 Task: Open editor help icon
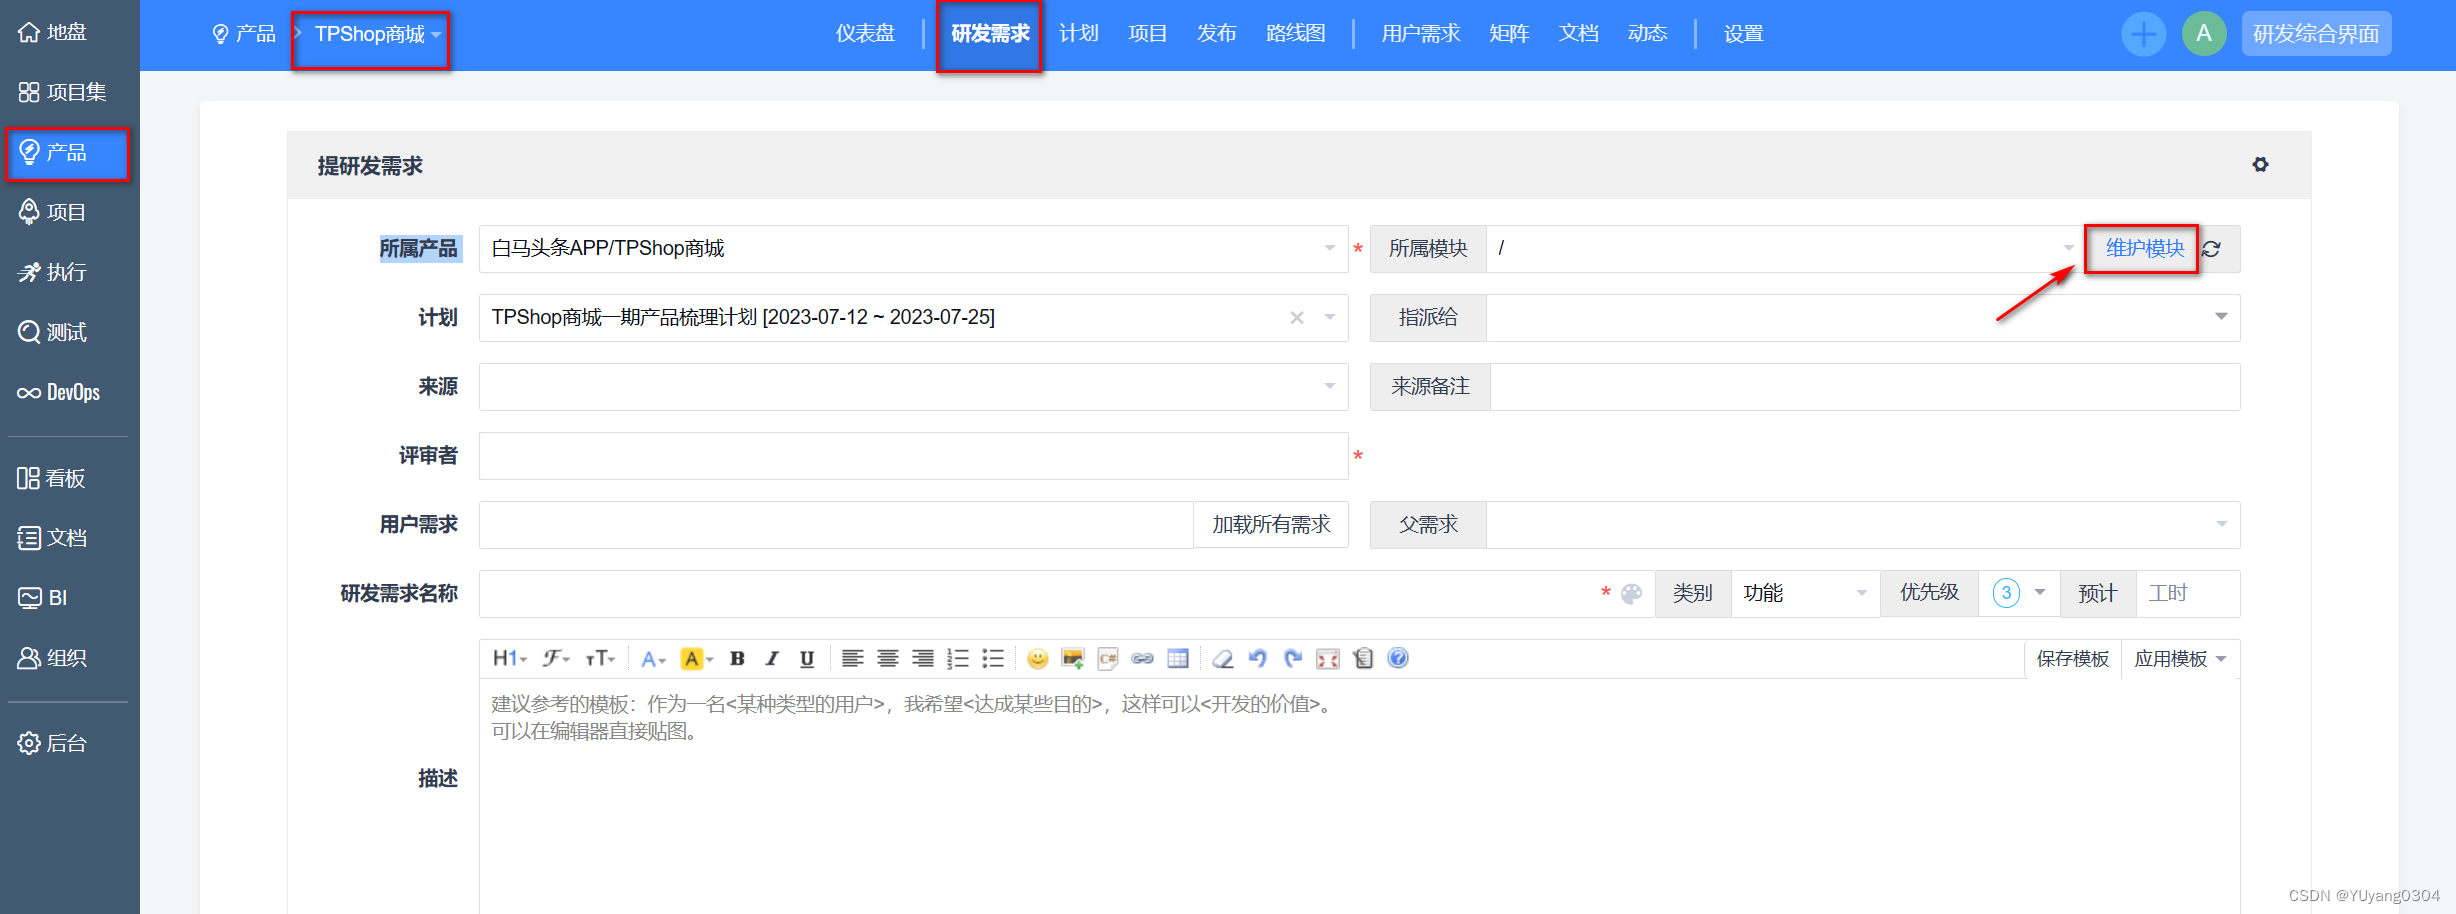tap(1398, 658)
